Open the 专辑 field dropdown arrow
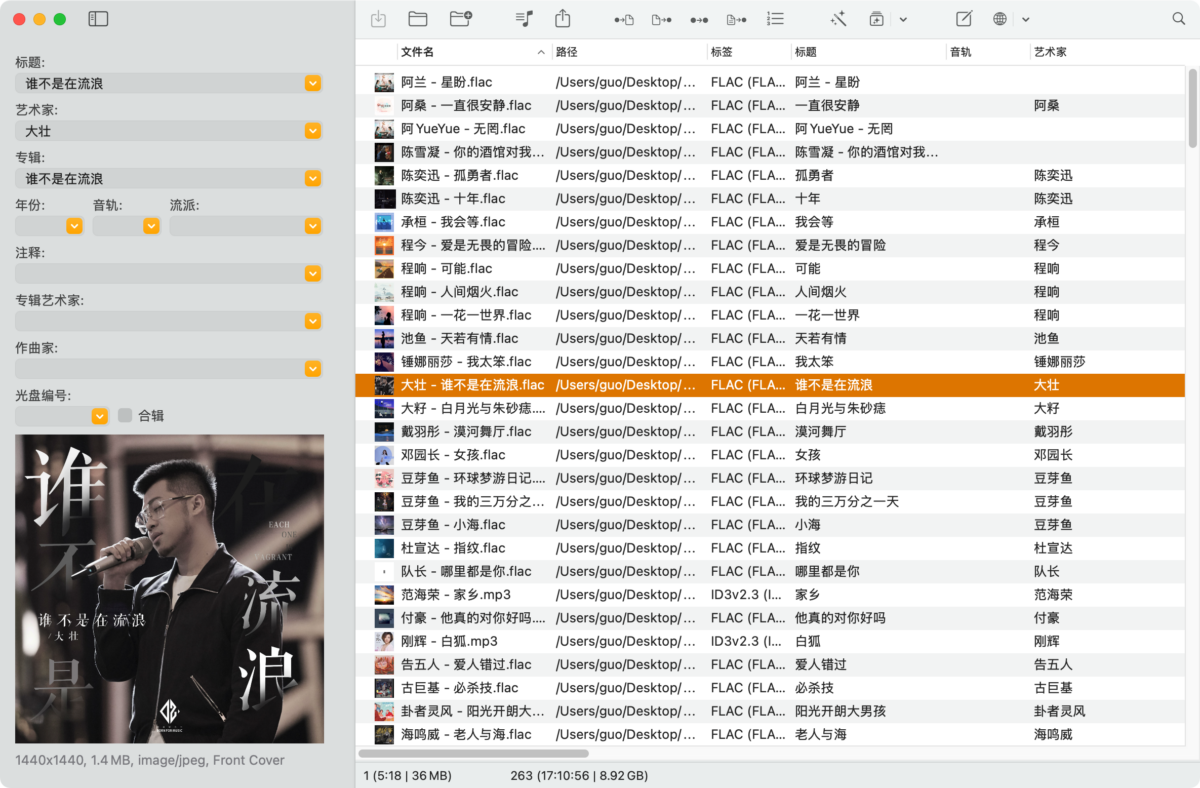Screen dimensions: 1200x788 [313, 178]
